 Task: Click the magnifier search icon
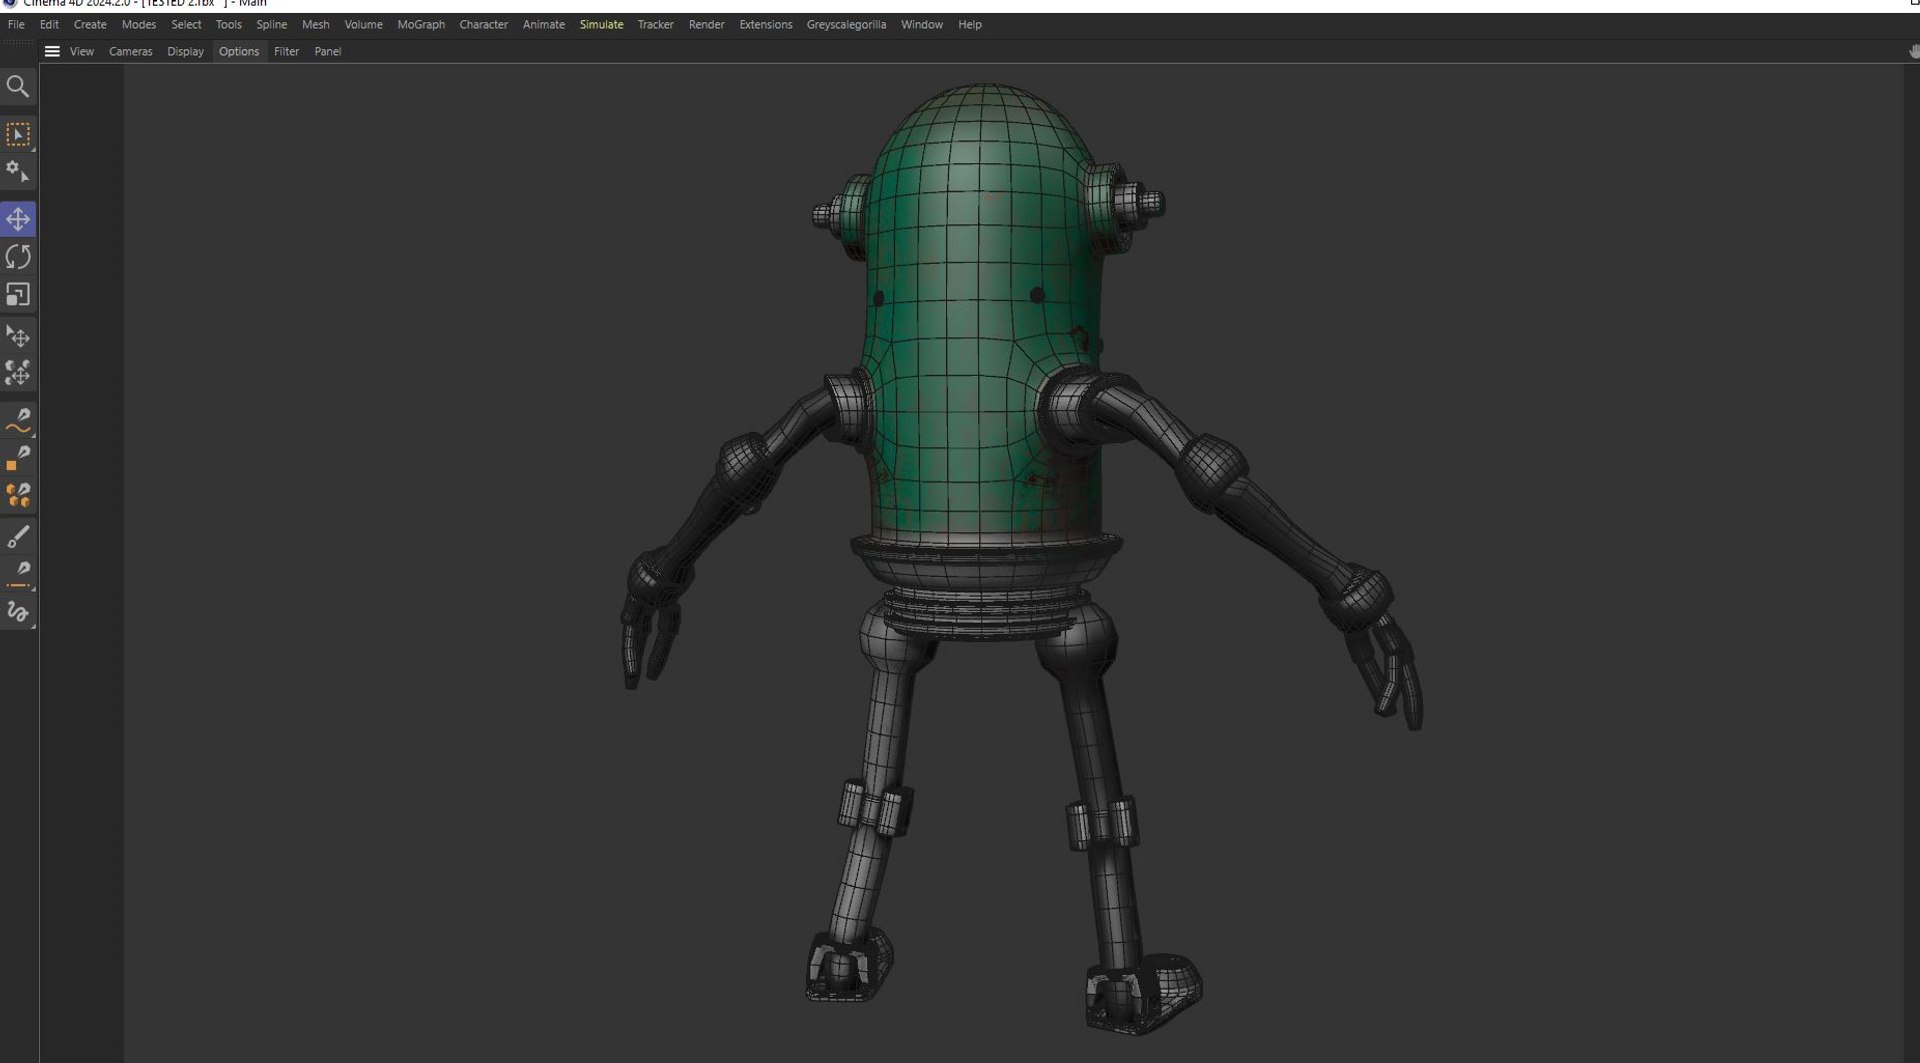tap(18, 87)
